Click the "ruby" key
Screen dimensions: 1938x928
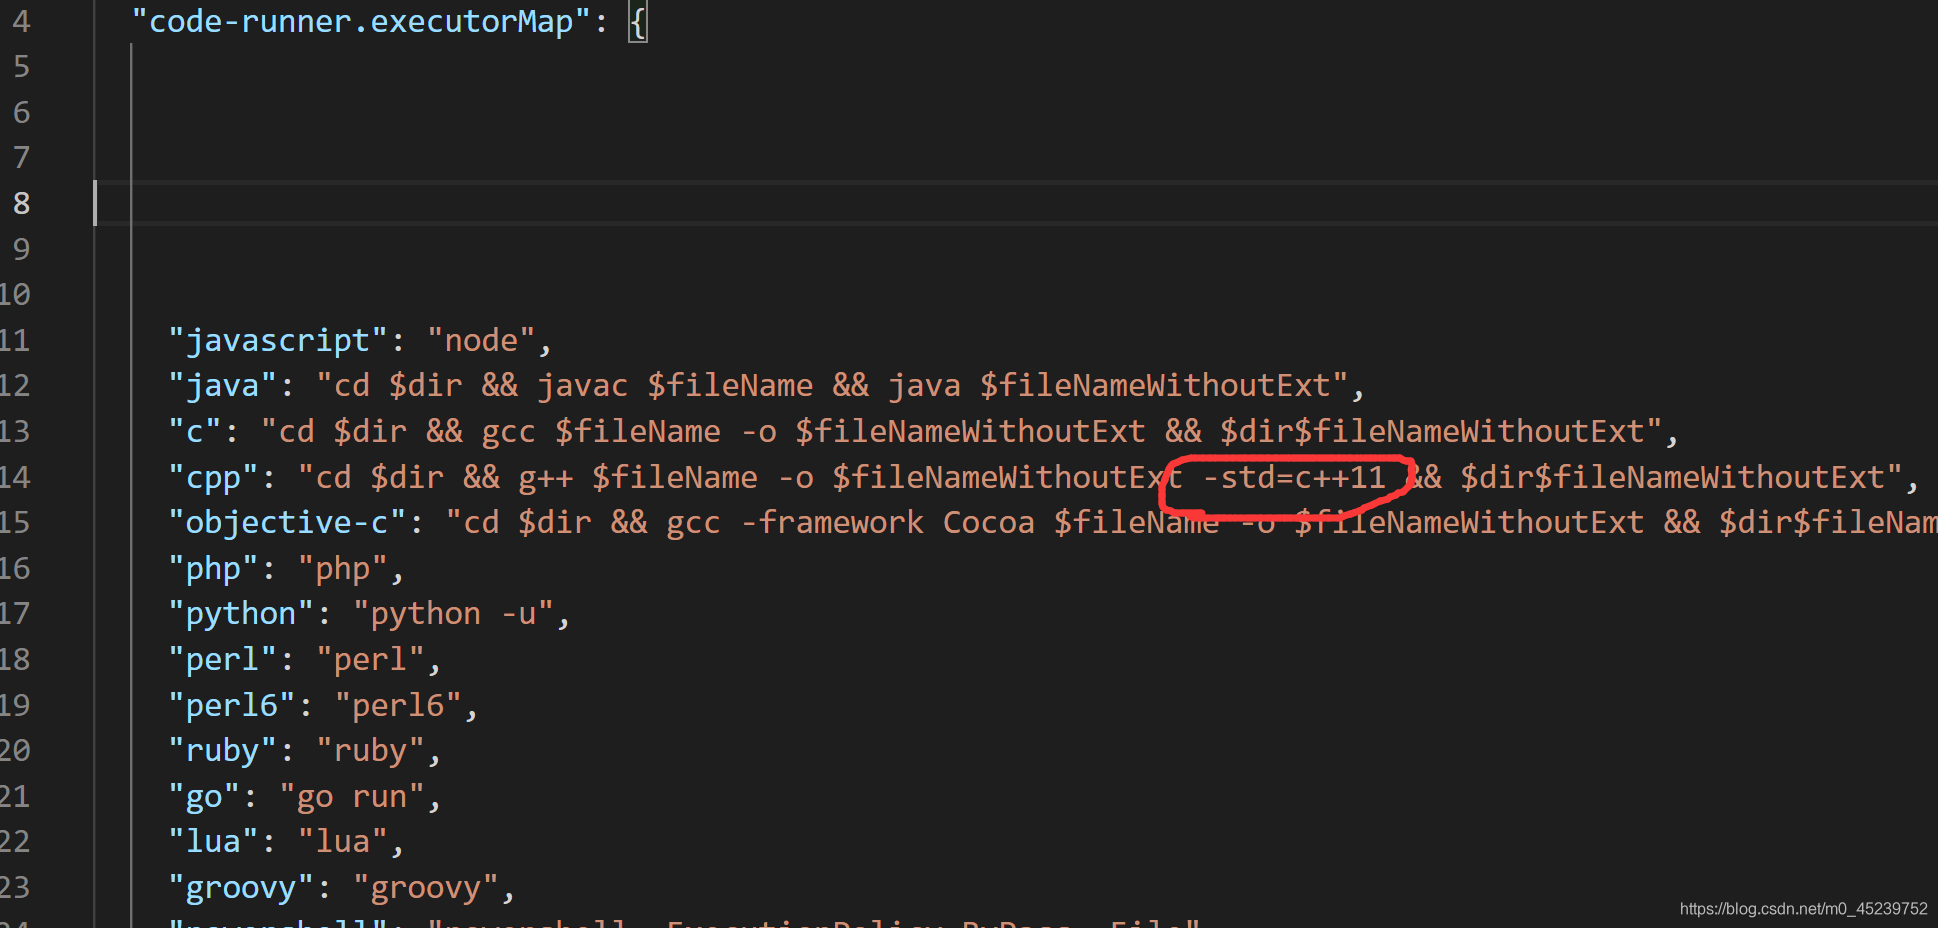(x=222, y=750)
